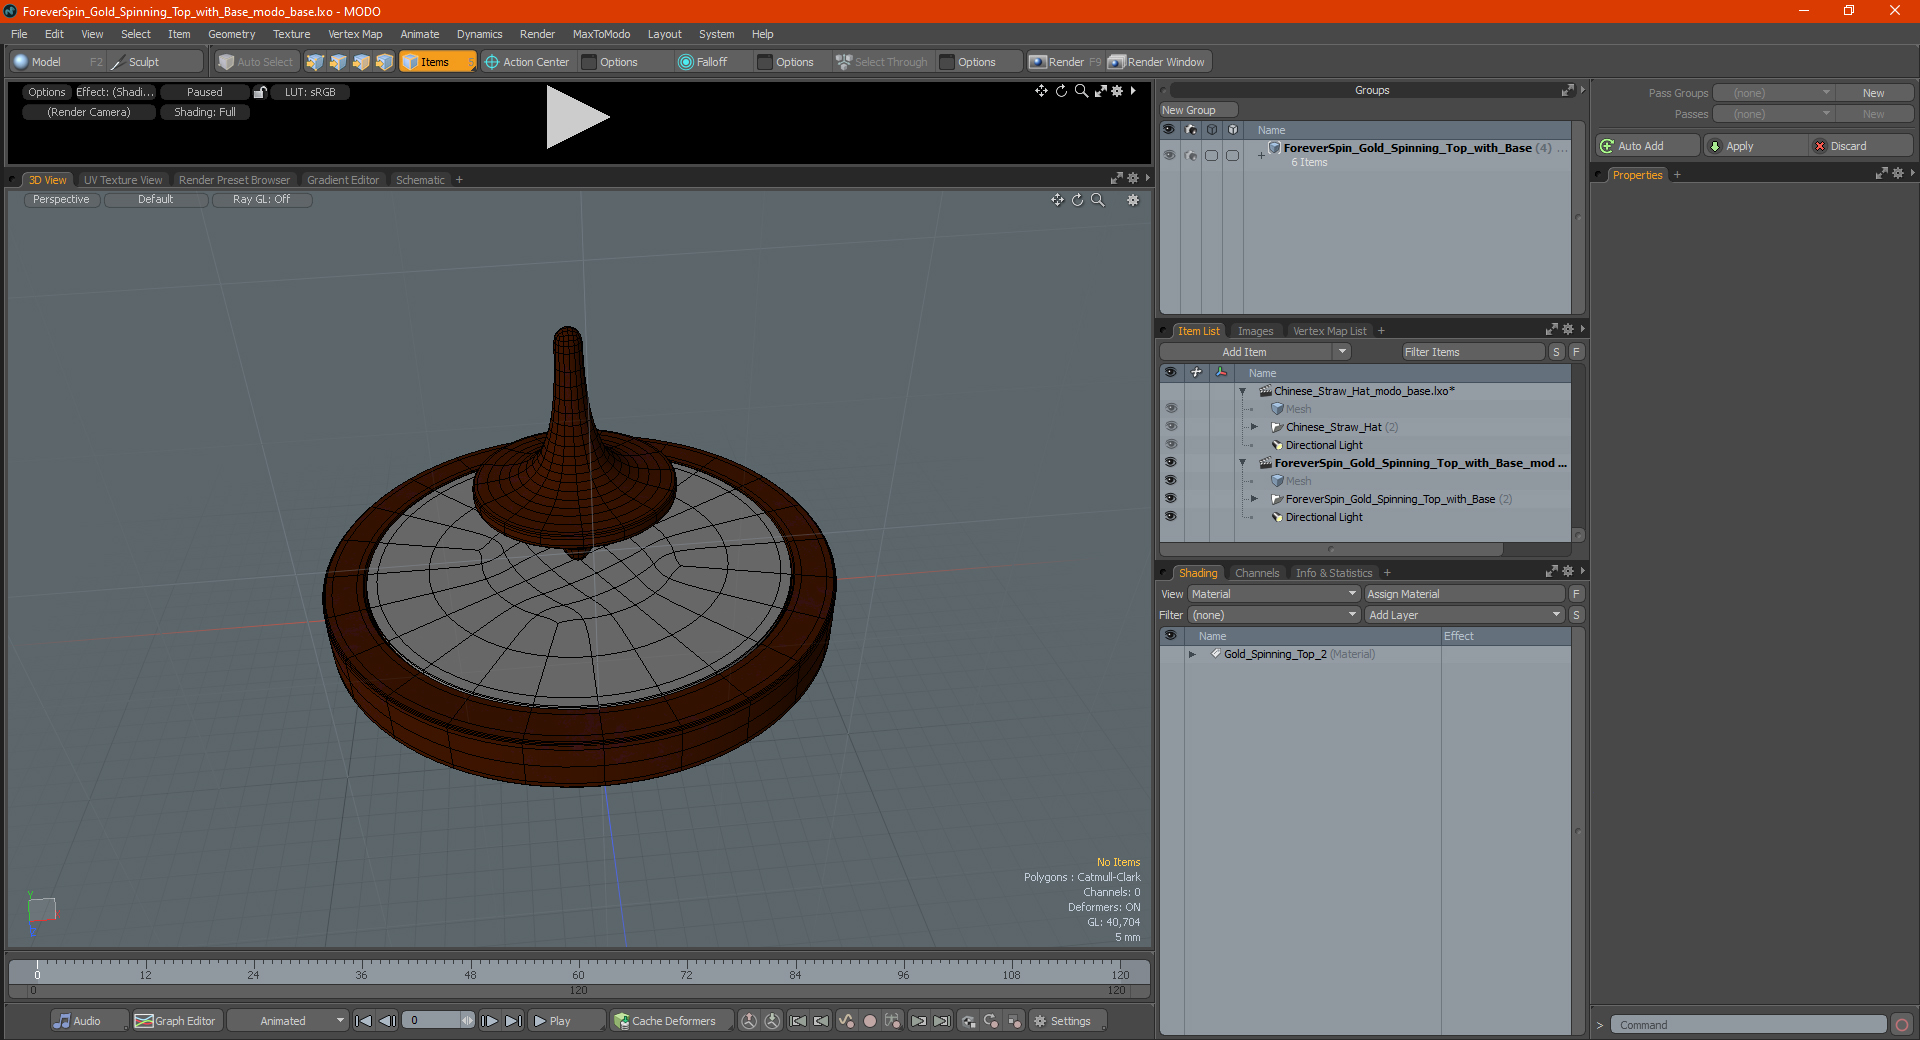Toggle visibility of ForeverSpin Directional Light
This screenshot has height=1040, width=1920.
[x=1170, y=517]
